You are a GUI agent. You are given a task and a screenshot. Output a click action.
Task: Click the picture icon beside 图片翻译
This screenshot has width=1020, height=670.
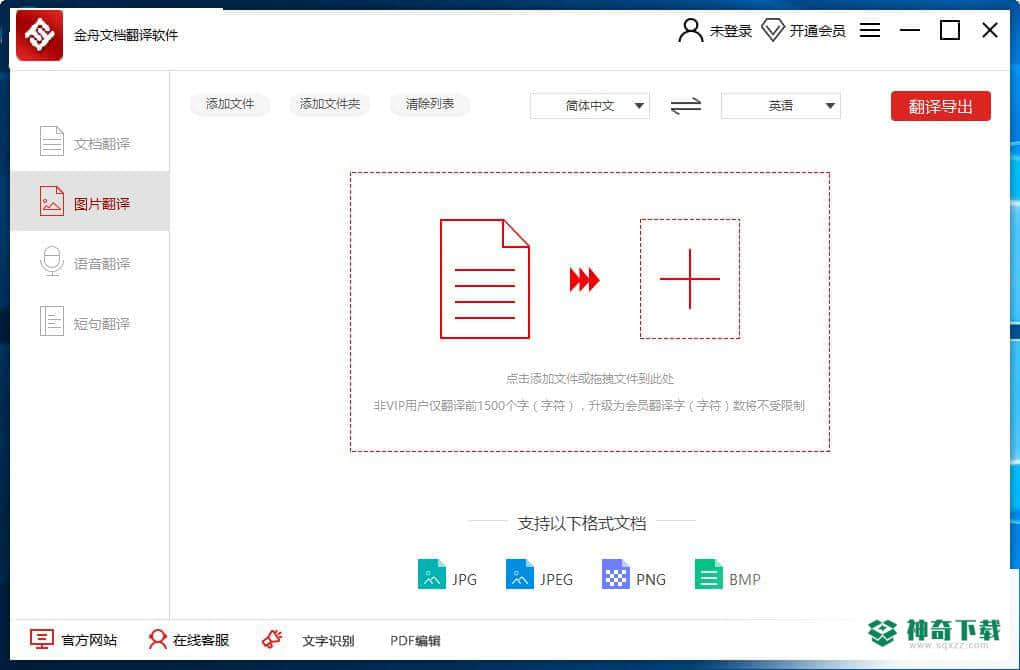[x=51, y=201]
